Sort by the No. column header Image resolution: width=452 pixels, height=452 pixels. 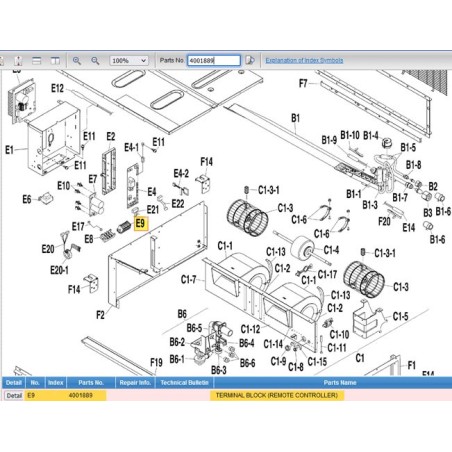(35, 383)
